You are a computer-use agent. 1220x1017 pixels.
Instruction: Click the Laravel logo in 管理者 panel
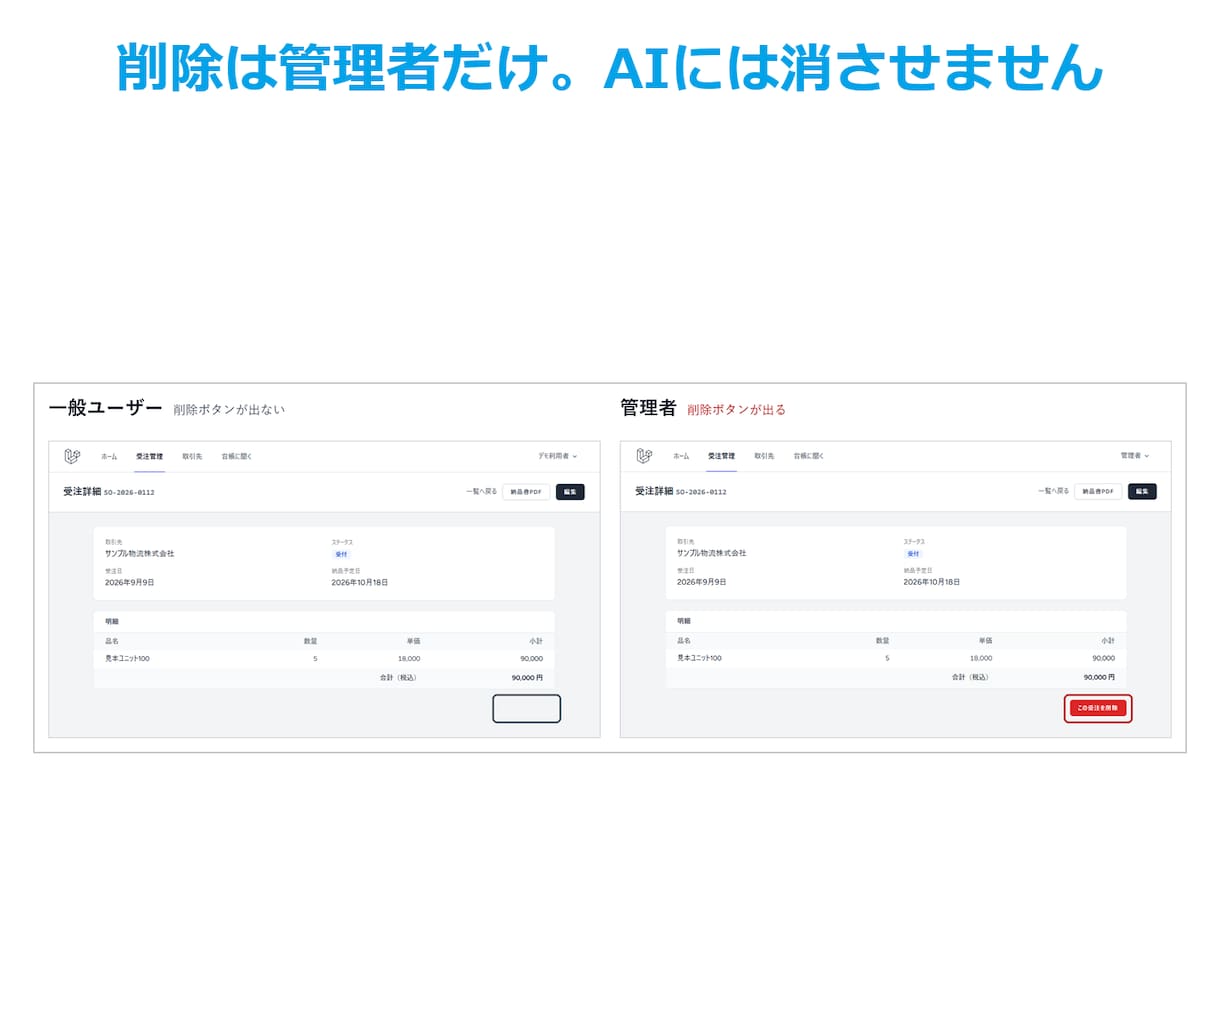click(x=644, y=456)
